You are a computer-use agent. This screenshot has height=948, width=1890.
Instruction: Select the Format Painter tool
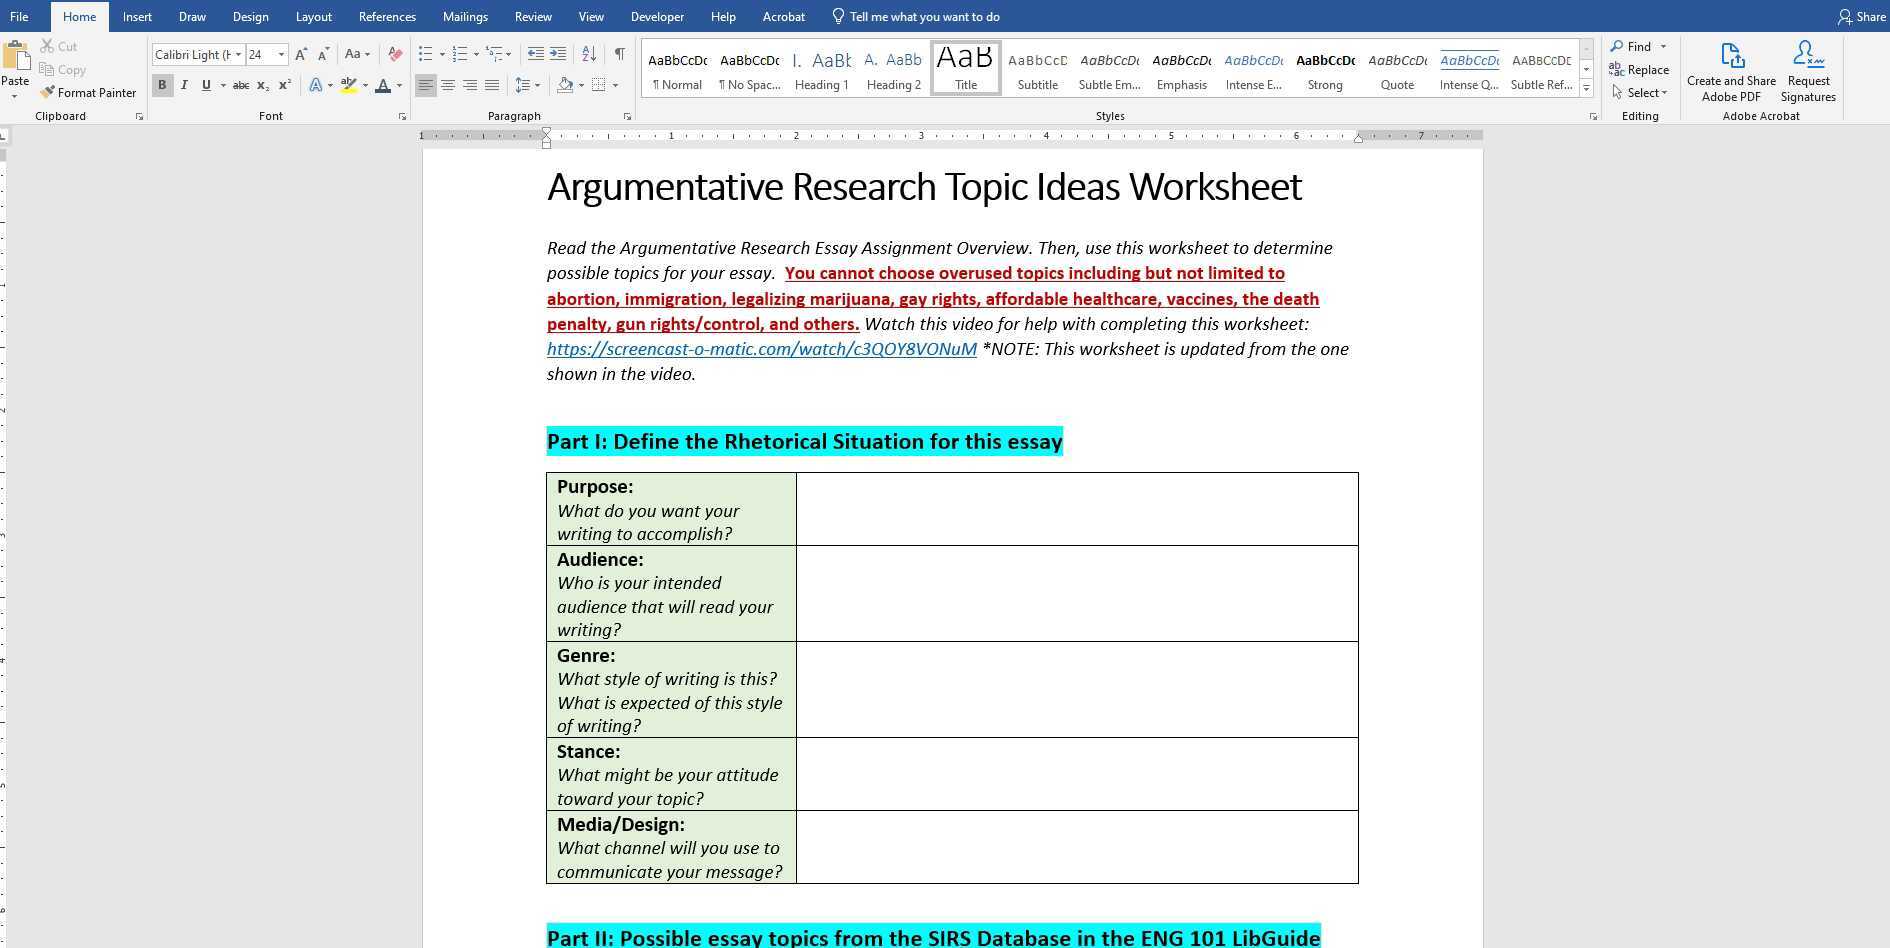88,92
